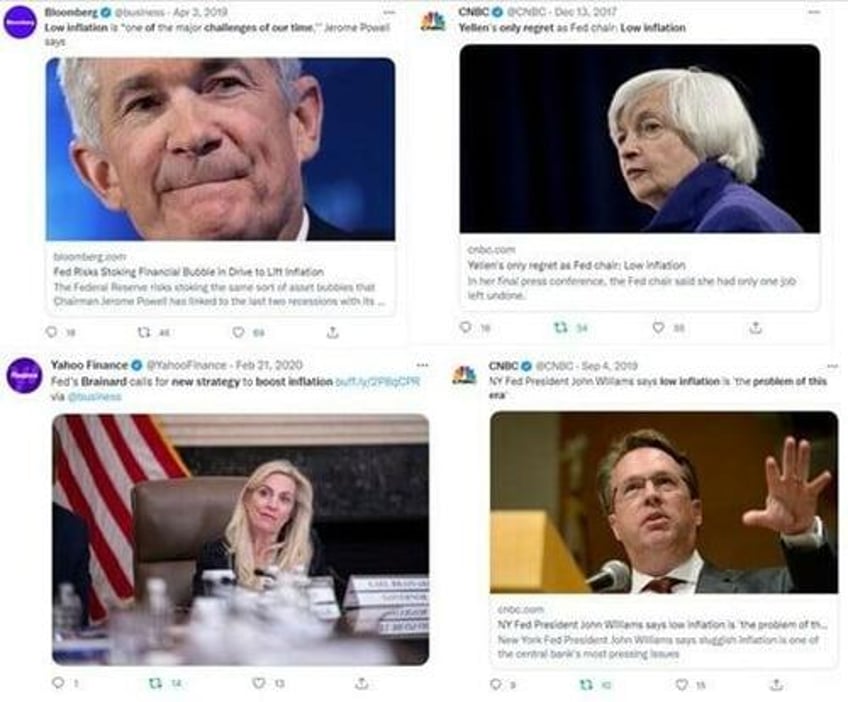Image resolution: width=848 pixels, height=702 pixels.
Task: Open more options on Yahoo Finance tweet
Action: click(422, 365)
